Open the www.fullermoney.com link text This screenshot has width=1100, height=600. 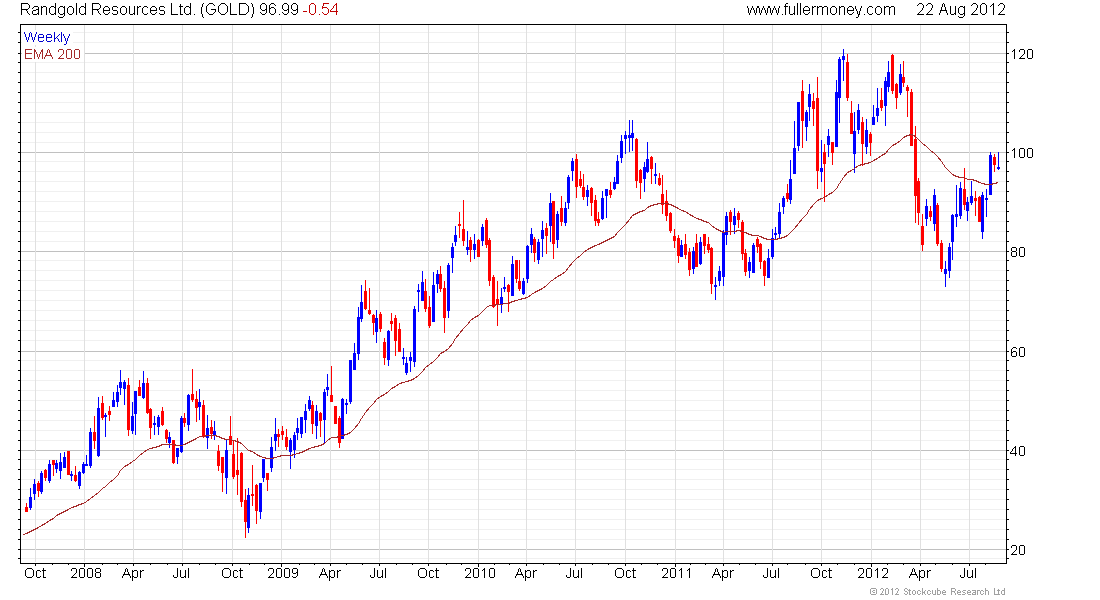821,10
